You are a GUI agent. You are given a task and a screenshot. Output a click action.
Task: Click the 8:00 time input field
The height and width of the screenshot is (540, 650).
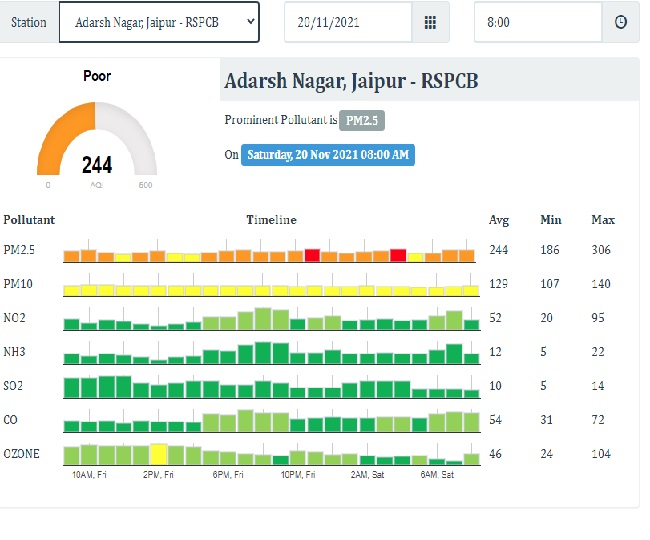click(537, 22)
